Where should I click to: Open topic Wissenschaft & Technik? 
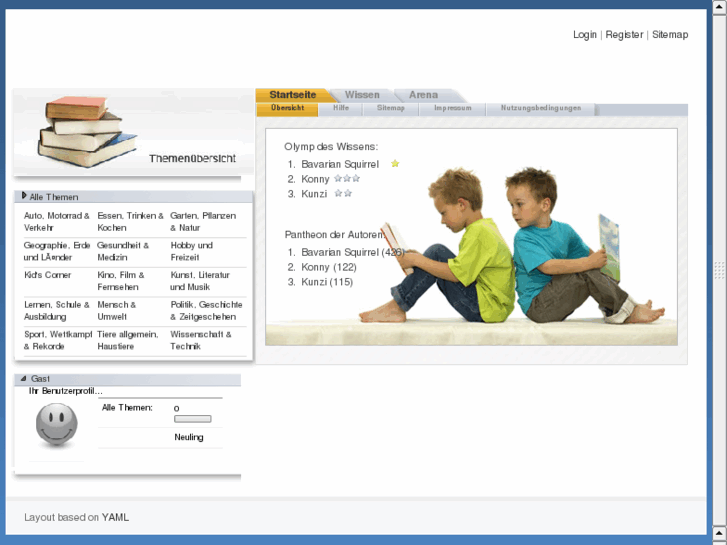click(201, 340)
